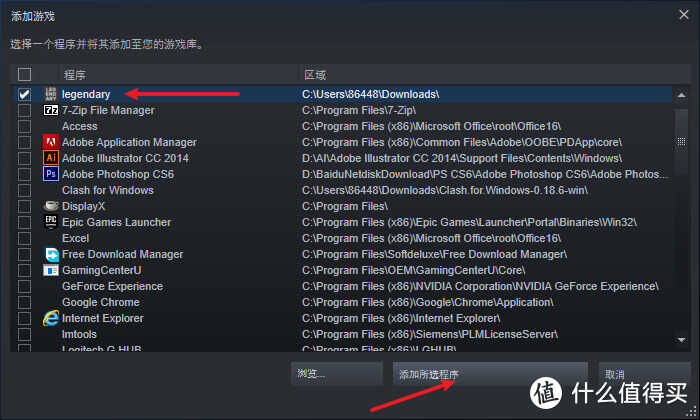Click the Epic Games Launcher icon
The image size is (700, 420).
pyautogui.click(x=51, y=222)
